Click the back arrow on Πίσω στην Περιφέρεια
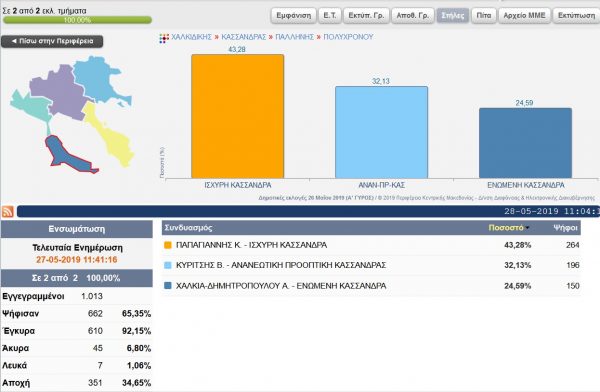This screenshot has width=600, height=392. 14,41
